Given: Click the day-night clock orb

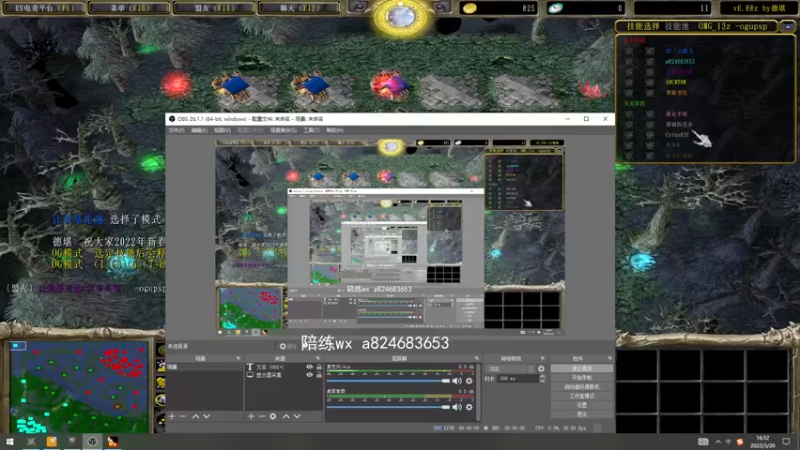Looking at the screenshot, I should click(x=401, y=17).
